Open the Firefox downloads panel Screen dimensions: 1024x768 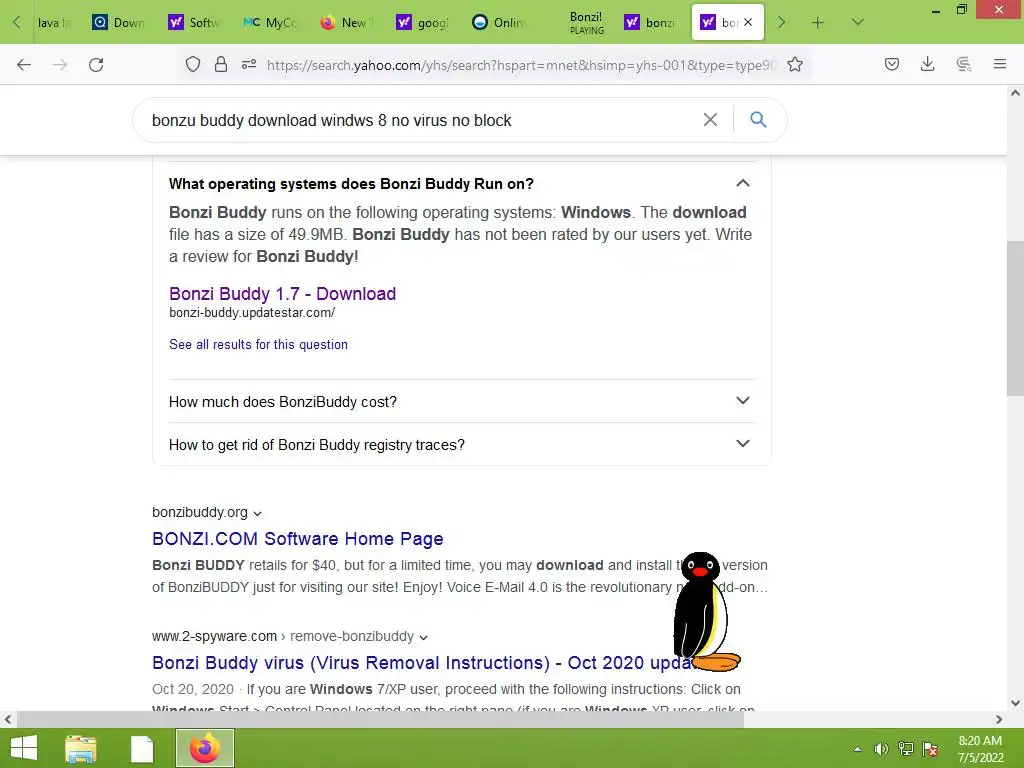click(927, 64)
